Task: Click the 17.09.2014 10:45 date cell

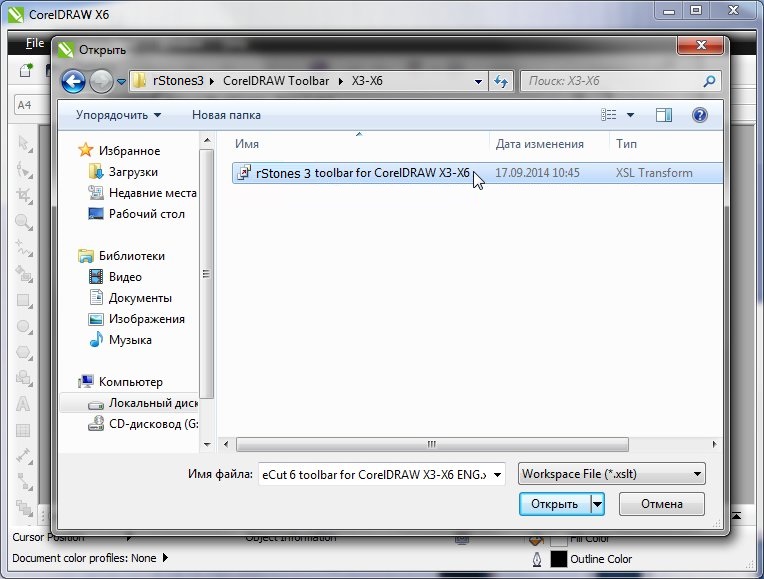Action: [537, 173]
